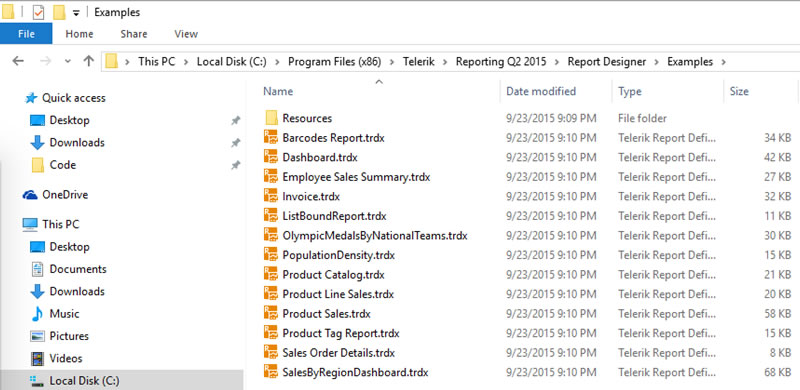Click the File folder type text
Image resolution: width=800 pixels, height=390 pixels.
point(642,118)
